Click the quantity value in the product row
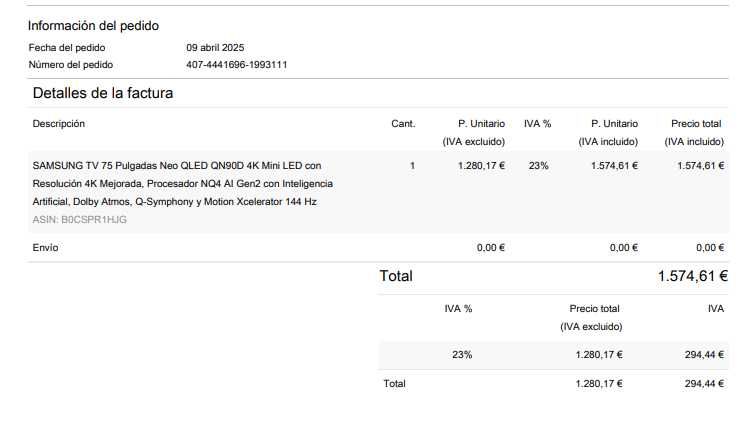 [413, 166]
